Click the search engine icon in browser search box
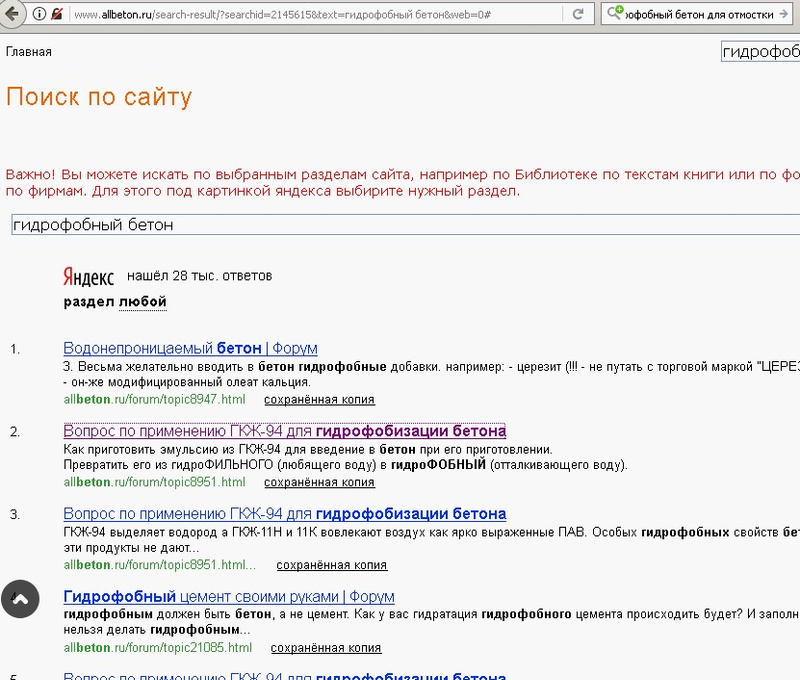This screenshot has width=800, height=680. 617,14
